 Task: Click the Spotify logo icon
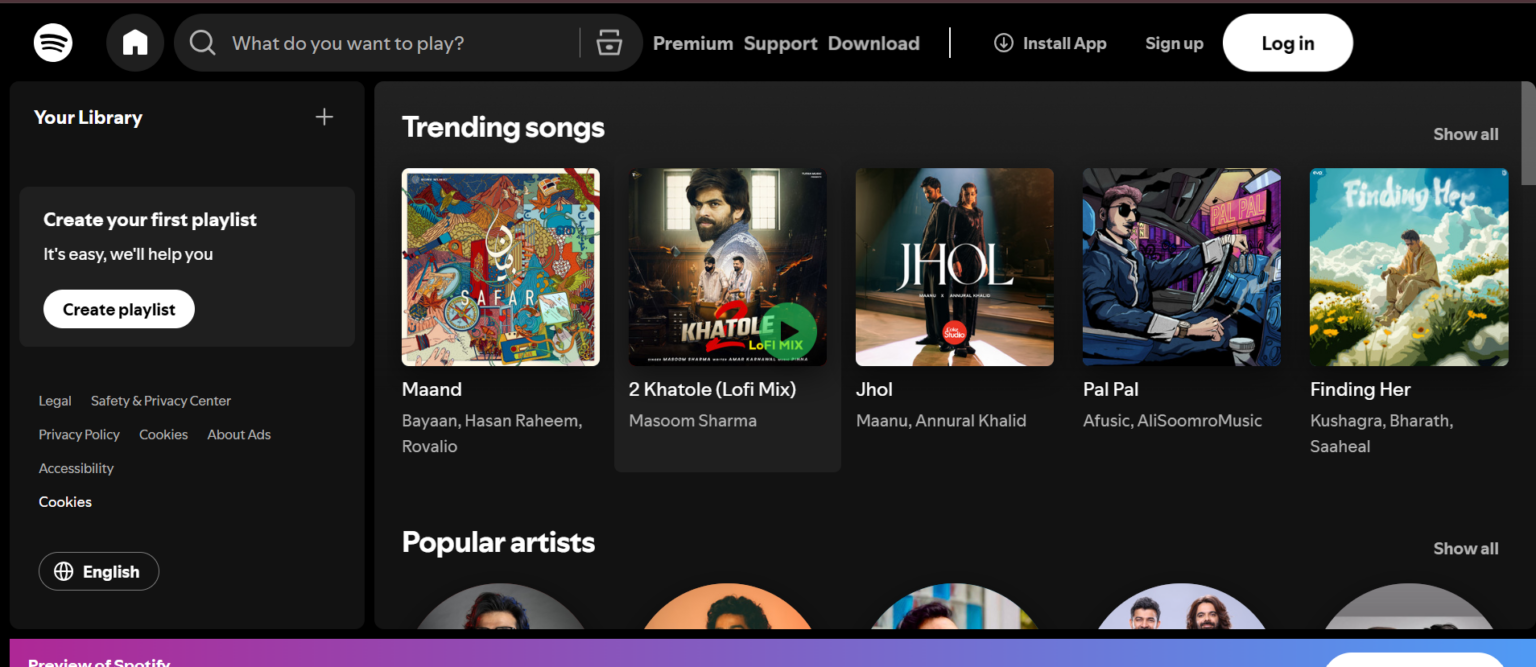[52, 42]
